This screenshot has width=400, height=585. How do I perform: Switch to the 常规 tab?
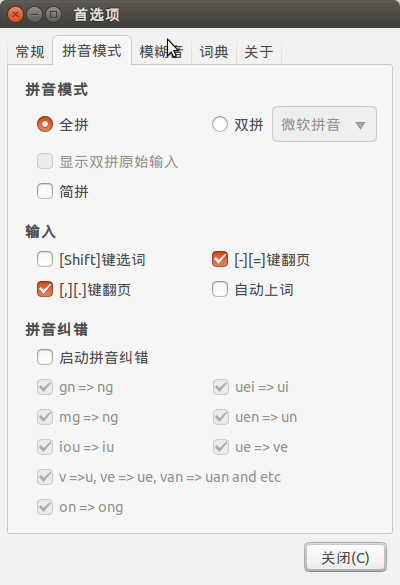[30, 51]
